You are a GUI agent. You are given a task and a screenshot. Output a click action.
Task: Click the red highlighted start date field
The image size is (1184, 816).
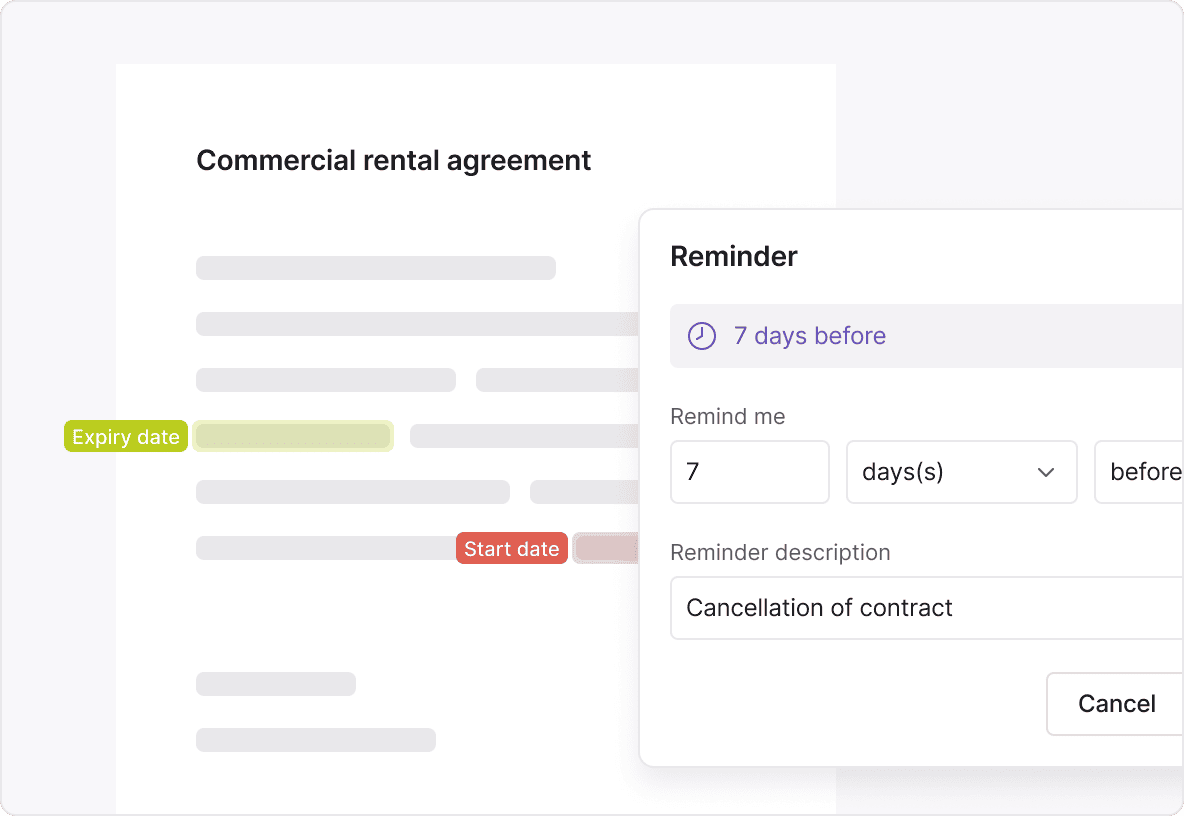[606, 548]
